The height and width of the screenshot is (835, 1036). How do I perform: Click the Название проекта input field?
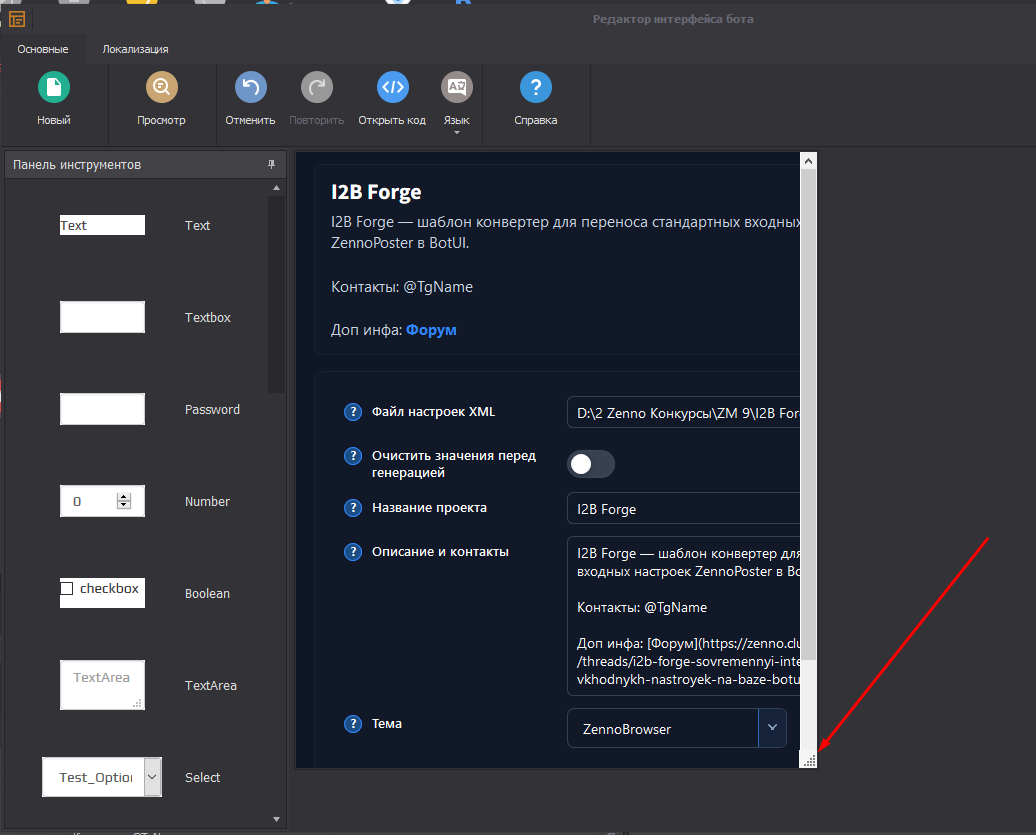tap(683, 508)
